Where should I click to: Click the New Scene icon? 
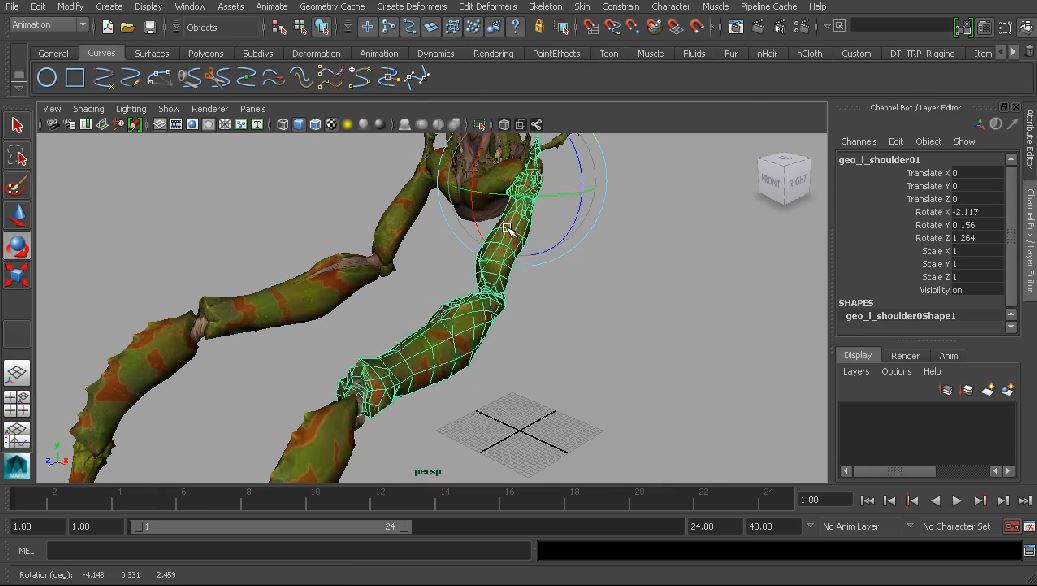tap(107, 27)
